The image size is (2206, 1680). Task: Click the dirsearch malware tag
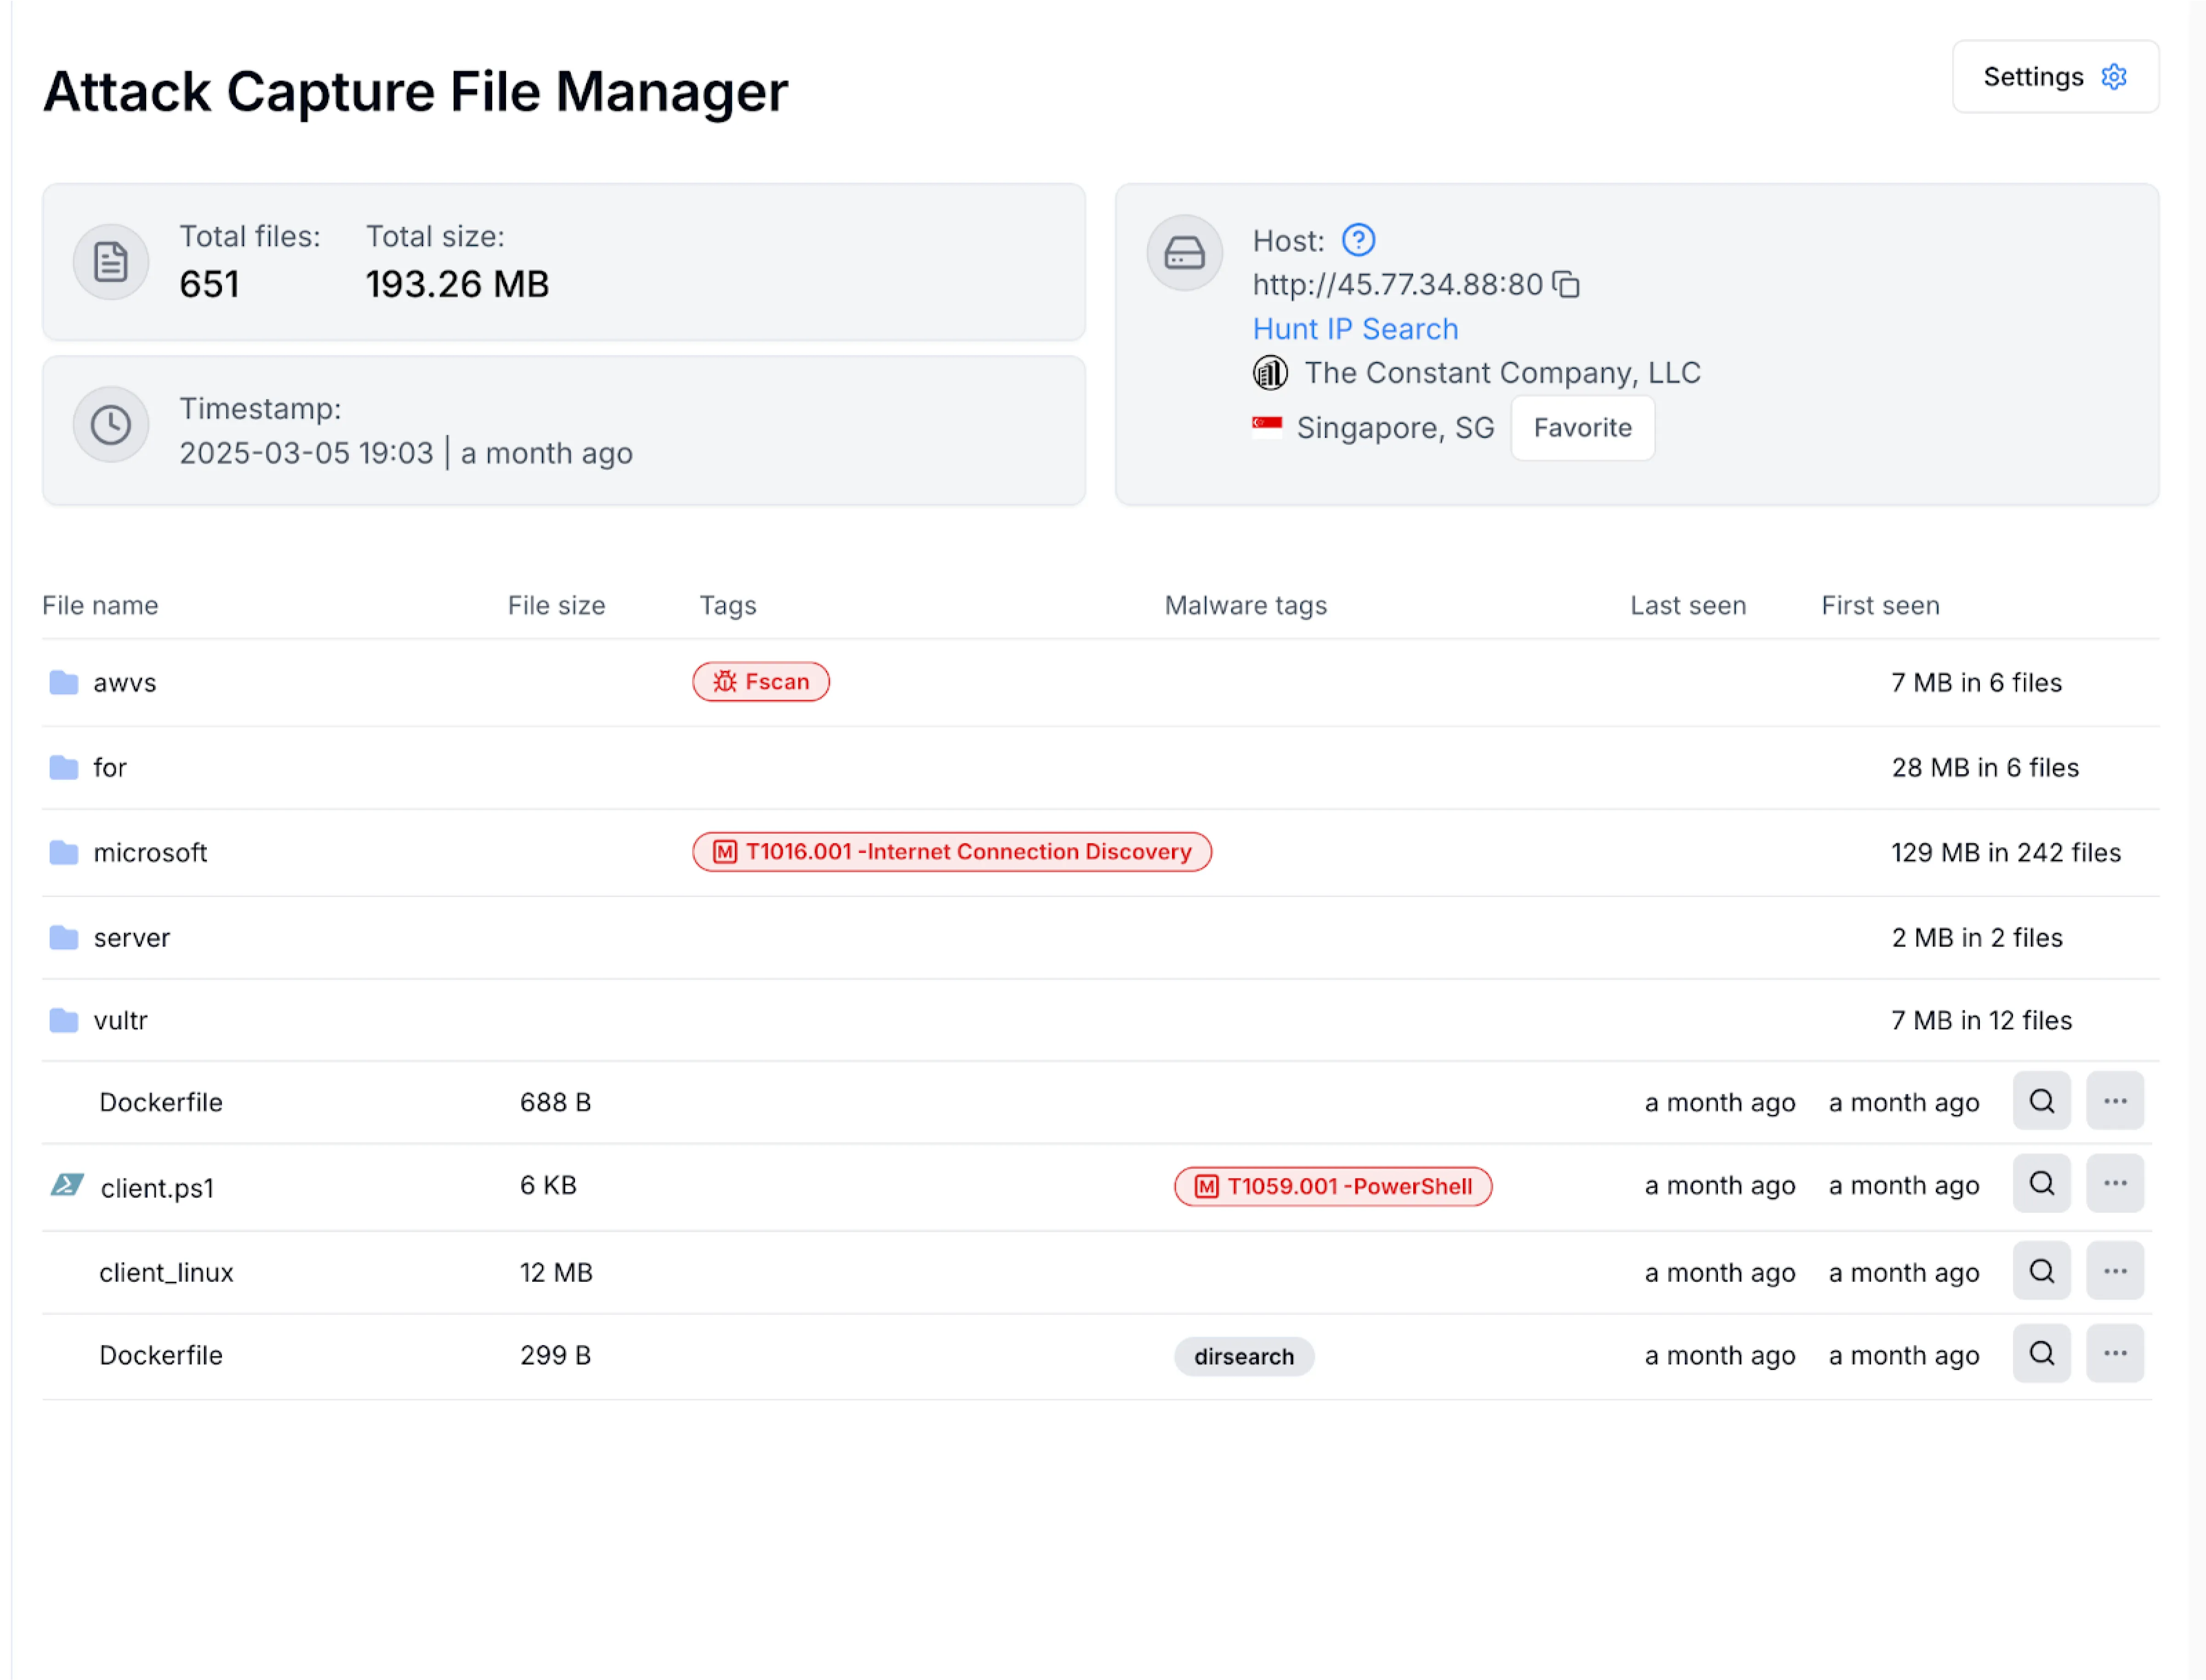[1244, 1357]
